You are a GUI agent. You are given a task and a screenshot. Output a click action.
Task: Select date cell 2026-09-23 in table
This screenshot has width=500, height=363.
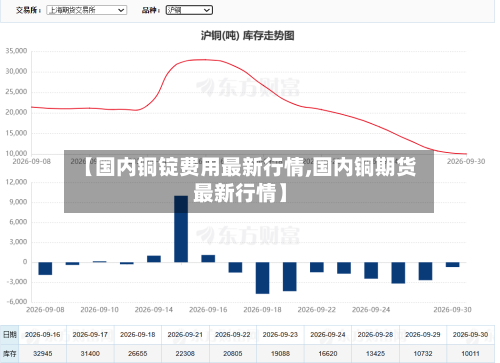pos(280,334)
